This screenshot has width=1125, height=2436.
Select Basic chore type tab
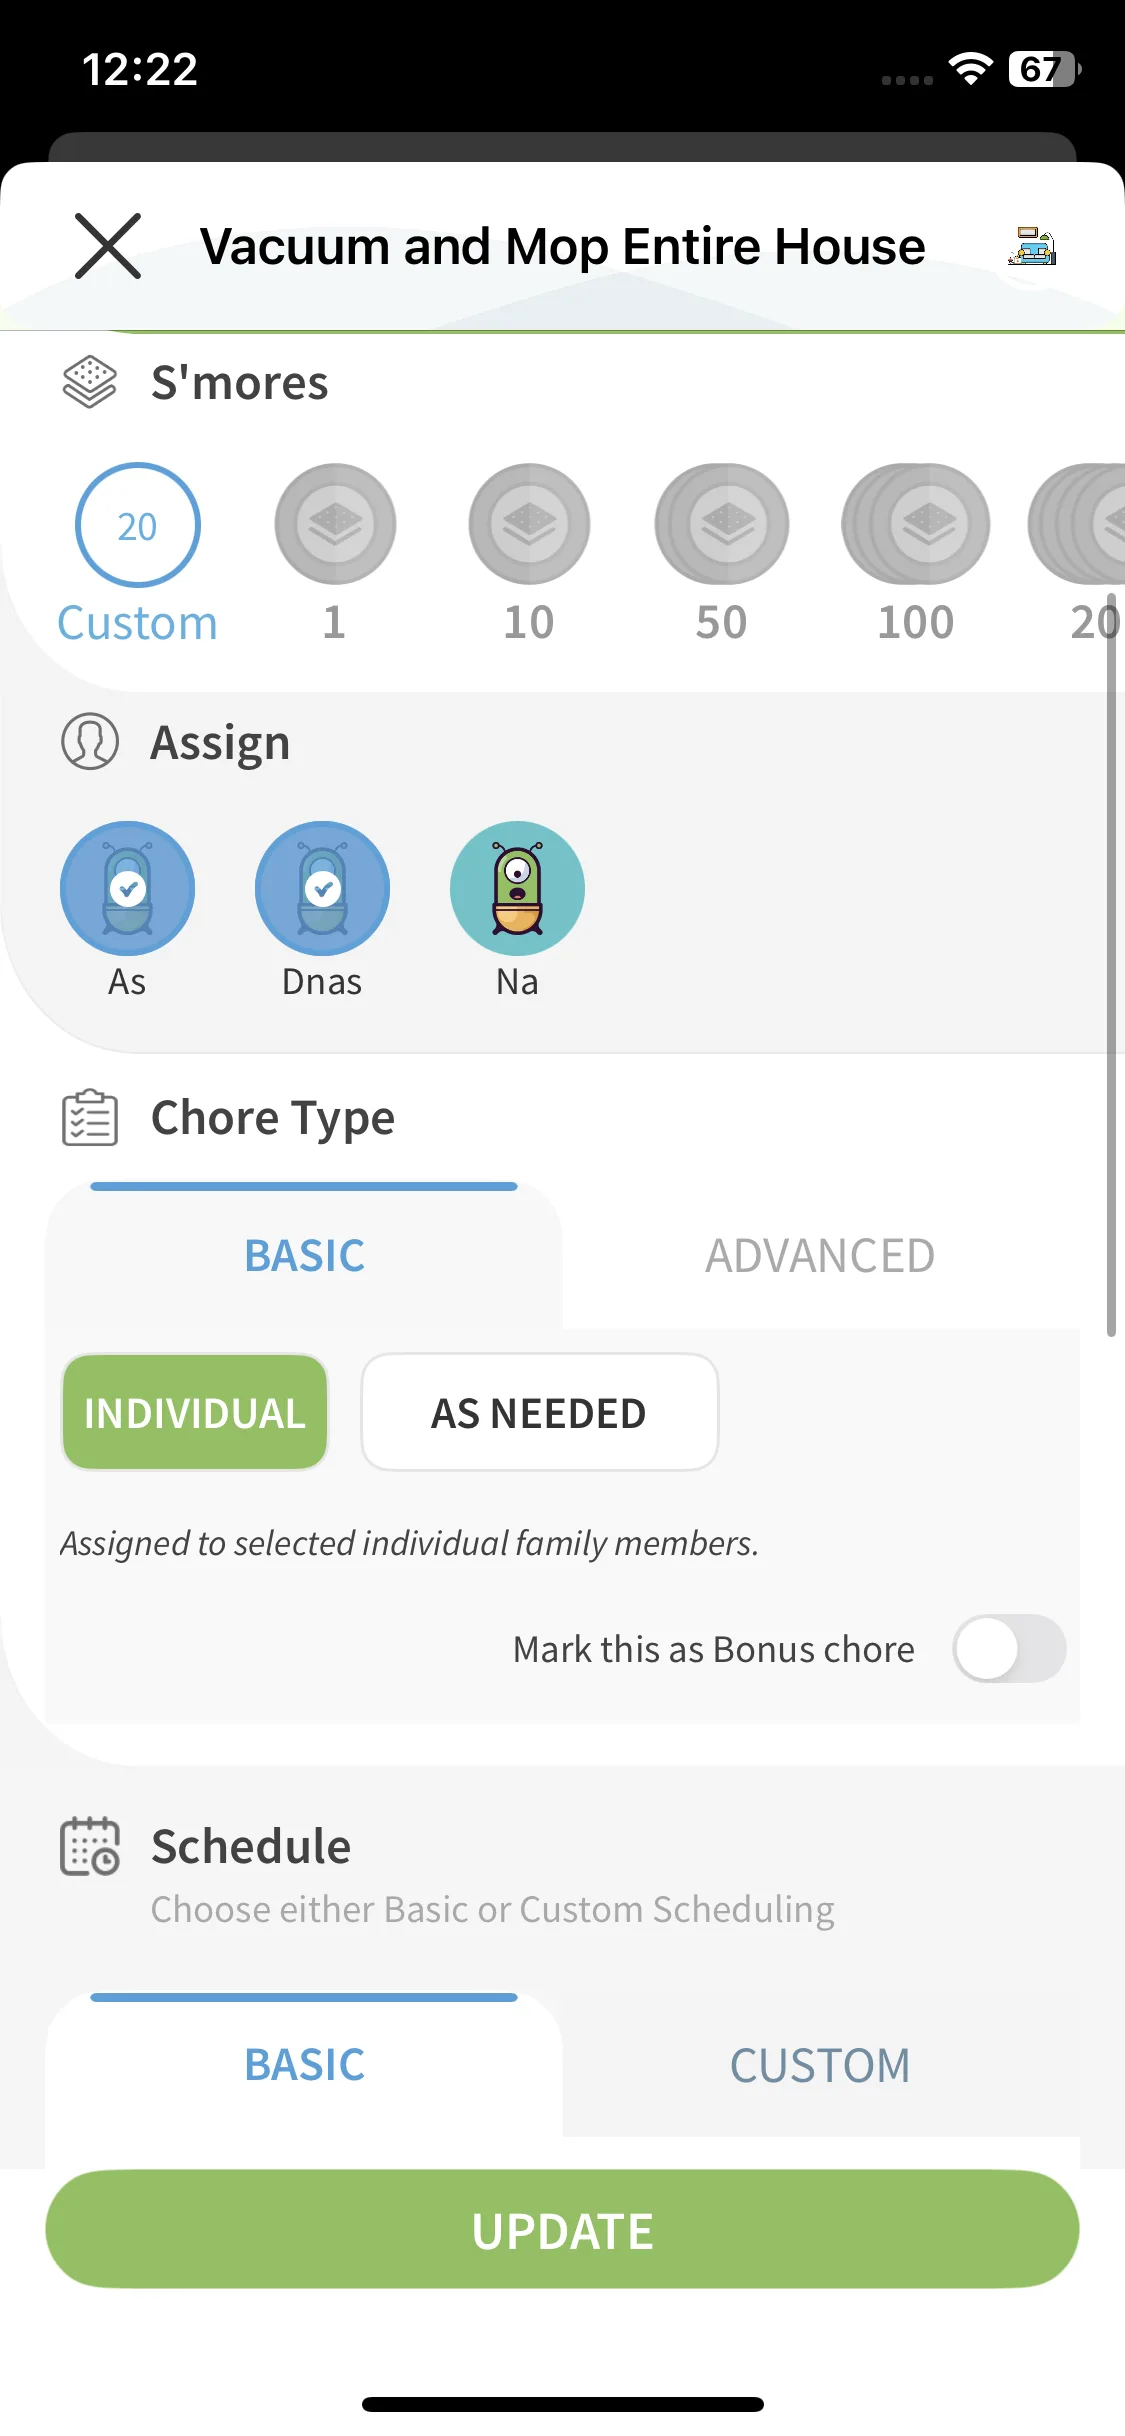[305, 1256]
